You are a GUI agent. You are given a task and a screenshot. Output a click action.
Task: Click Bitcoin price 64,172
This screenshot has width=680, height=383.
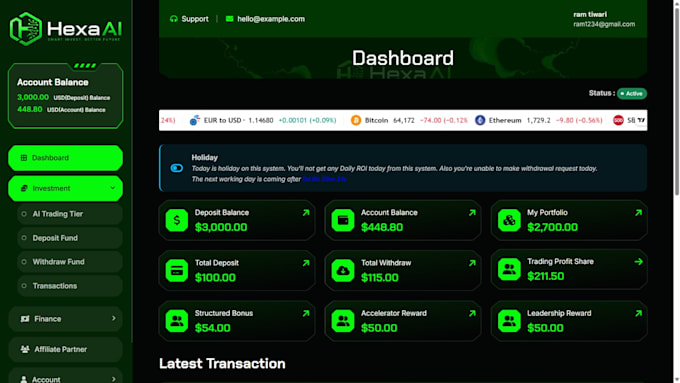click(404, 120)
